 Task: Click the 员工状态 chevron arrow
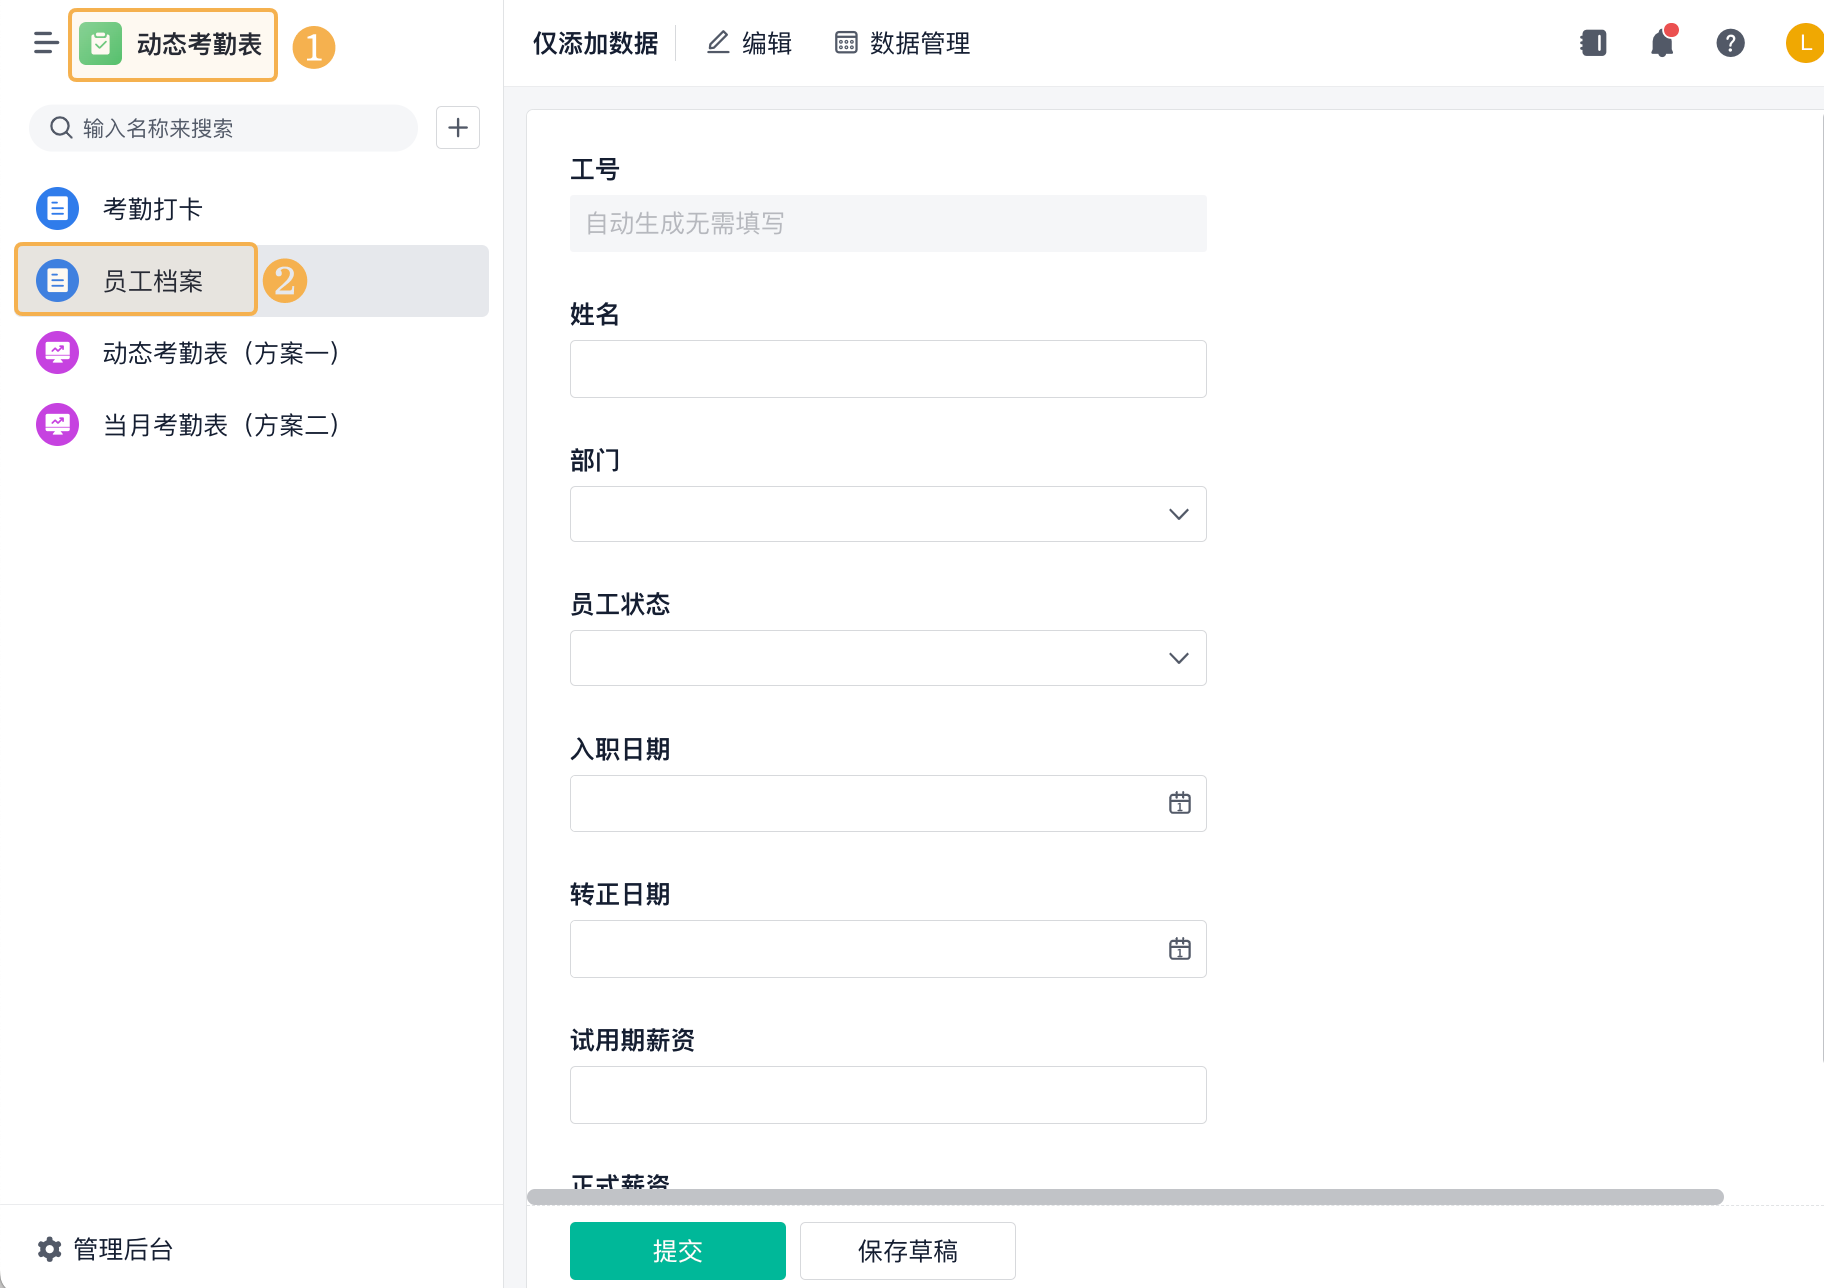(x=1179, y=658)
